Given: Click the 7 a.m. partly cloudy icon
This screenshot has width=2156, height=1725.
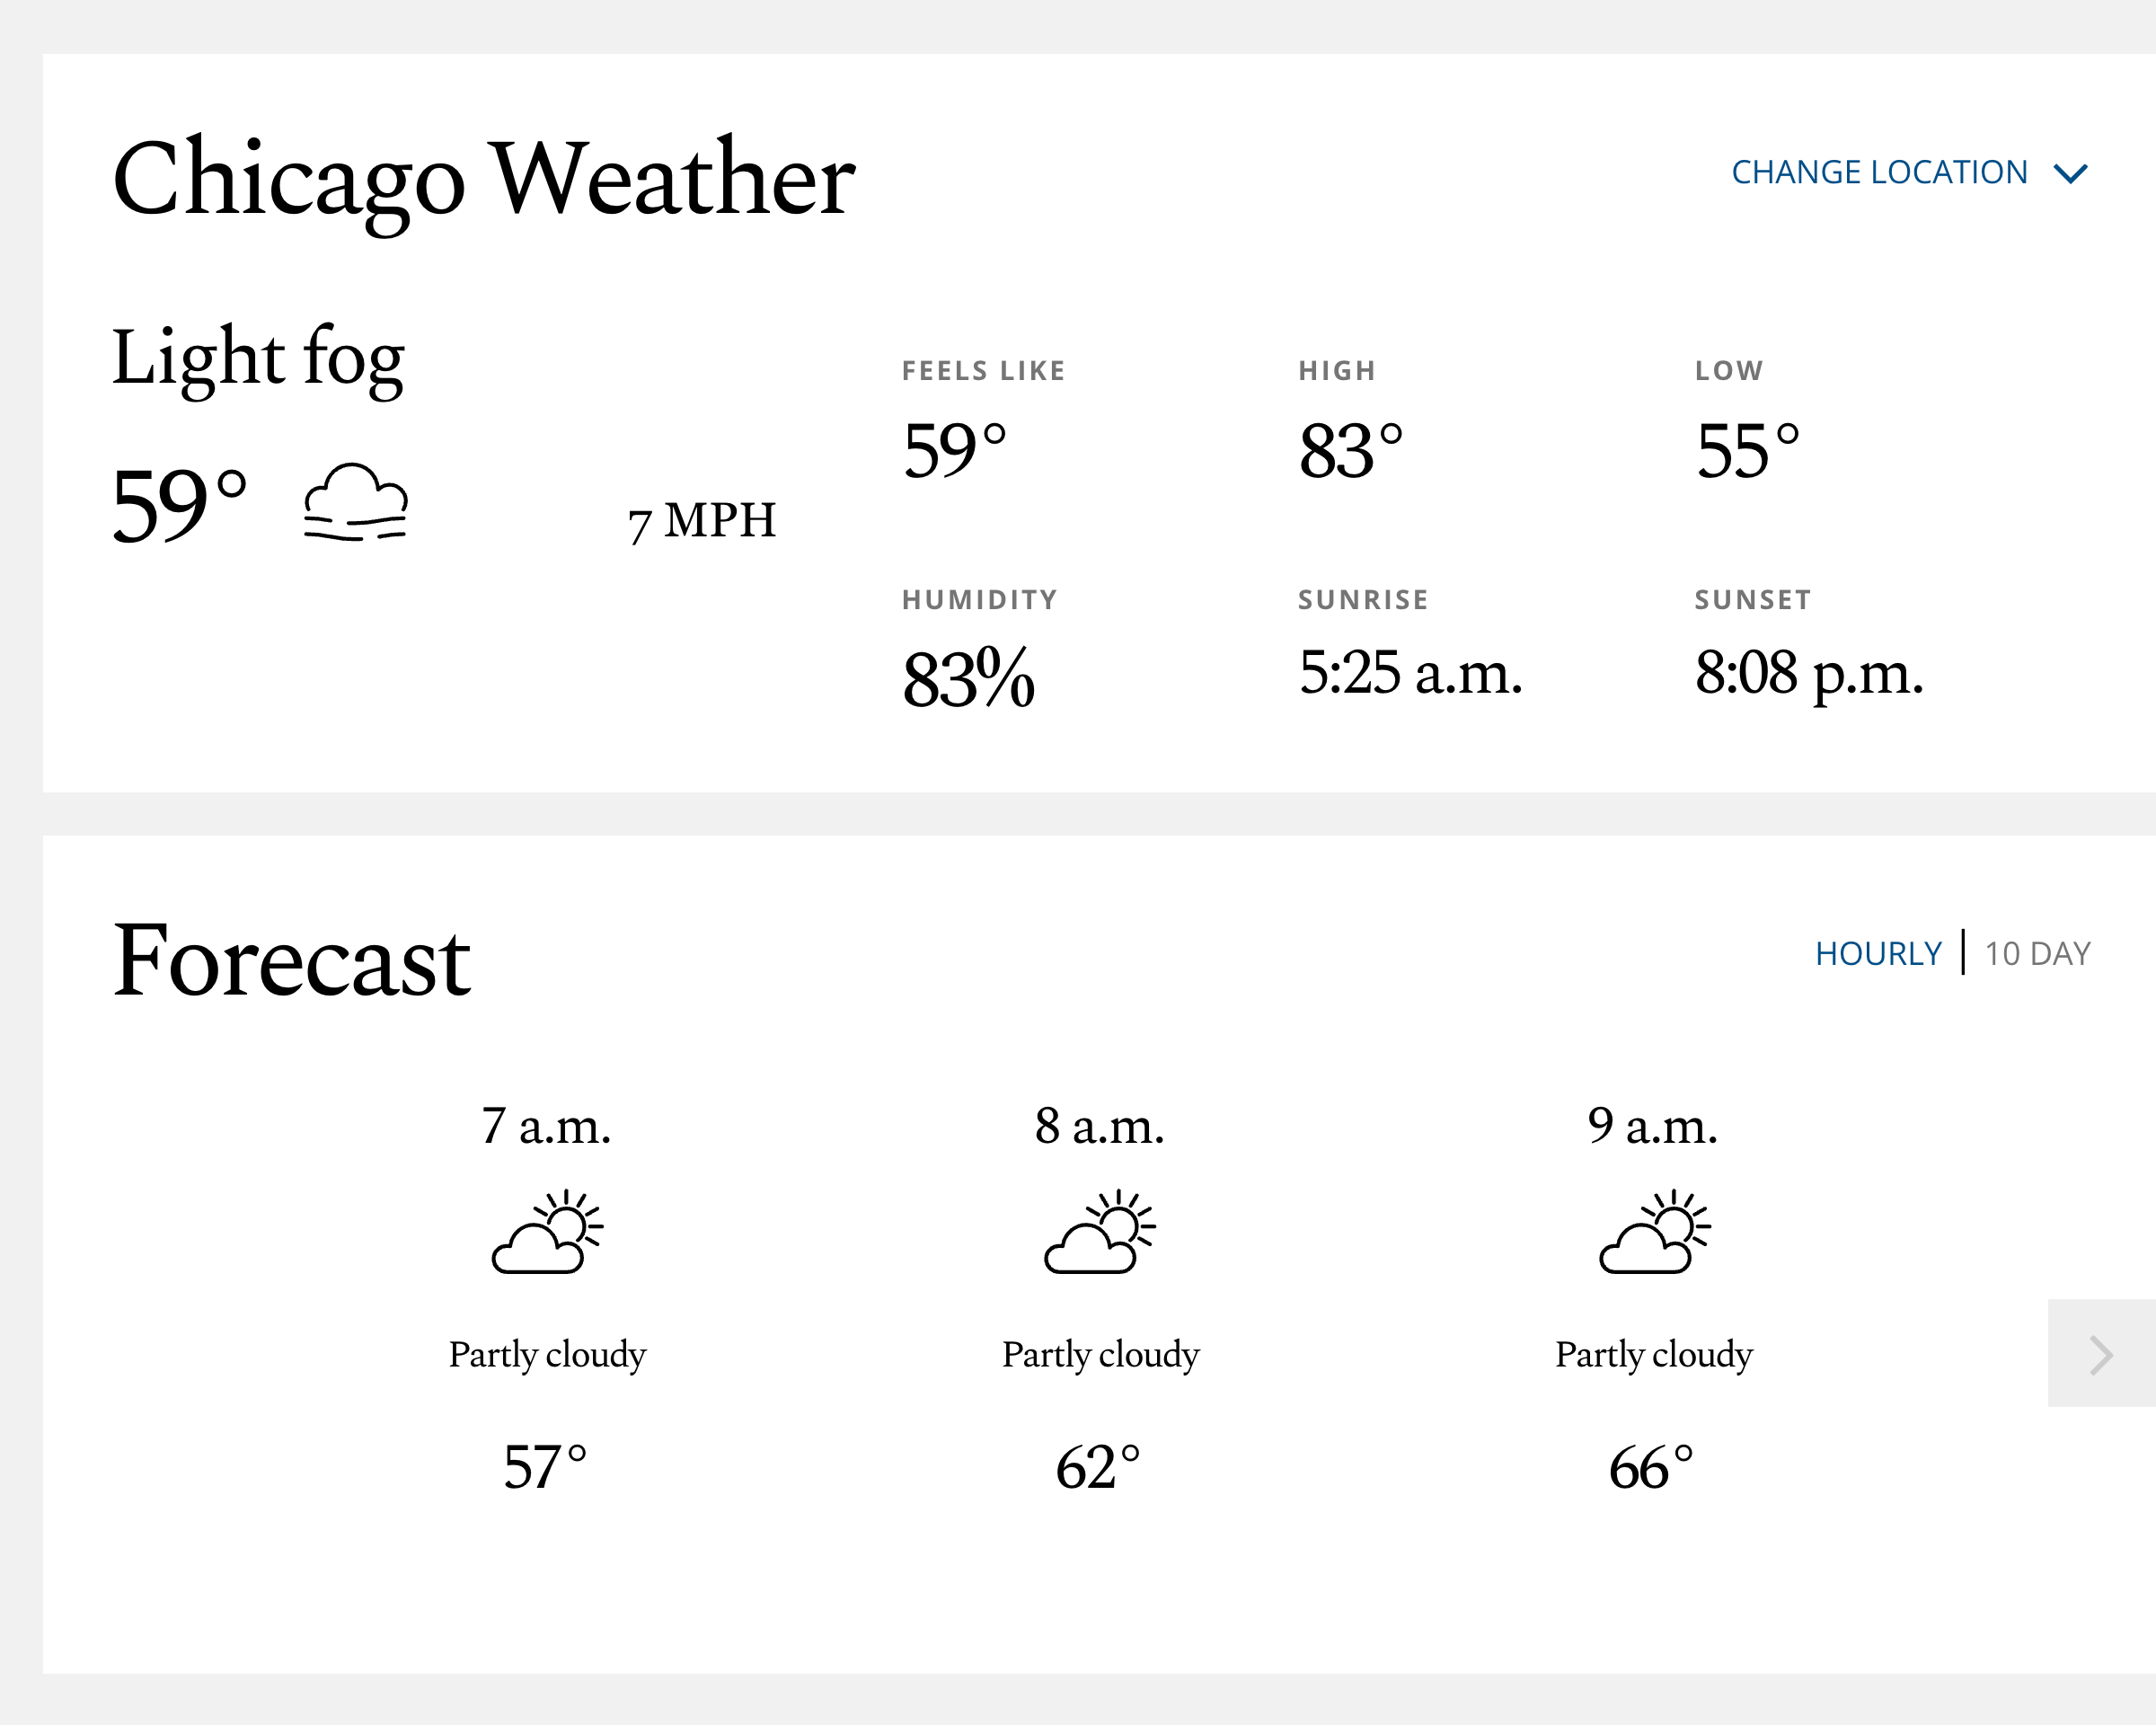Looking at the screenshot, I should 547,1231.
